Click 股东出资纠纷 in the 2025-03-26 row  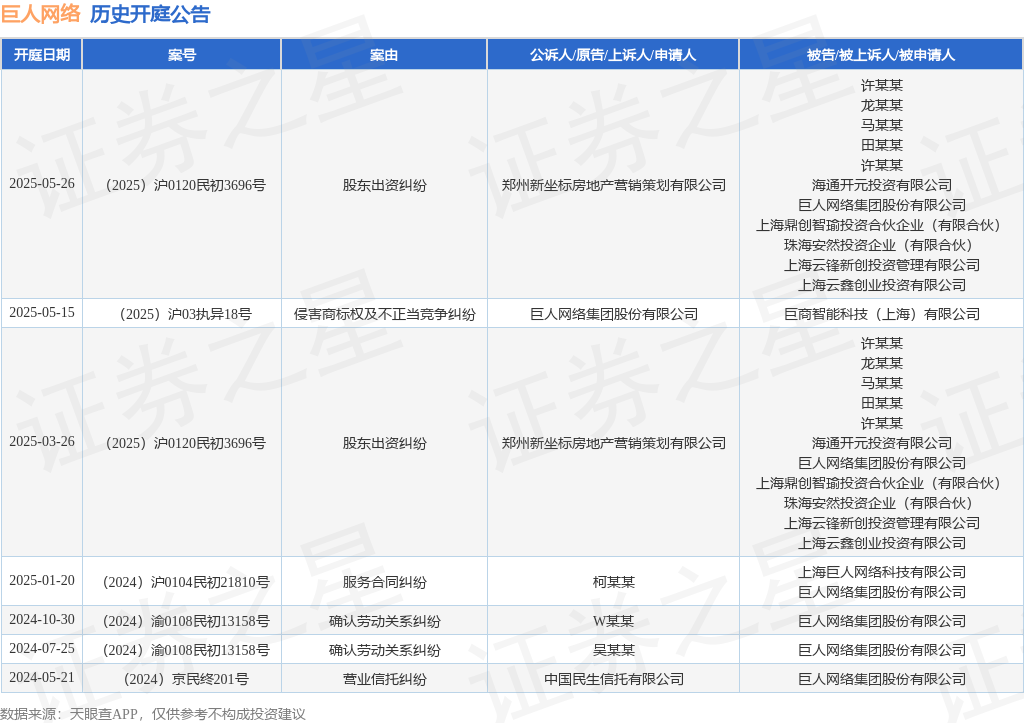tap(384, 443)
